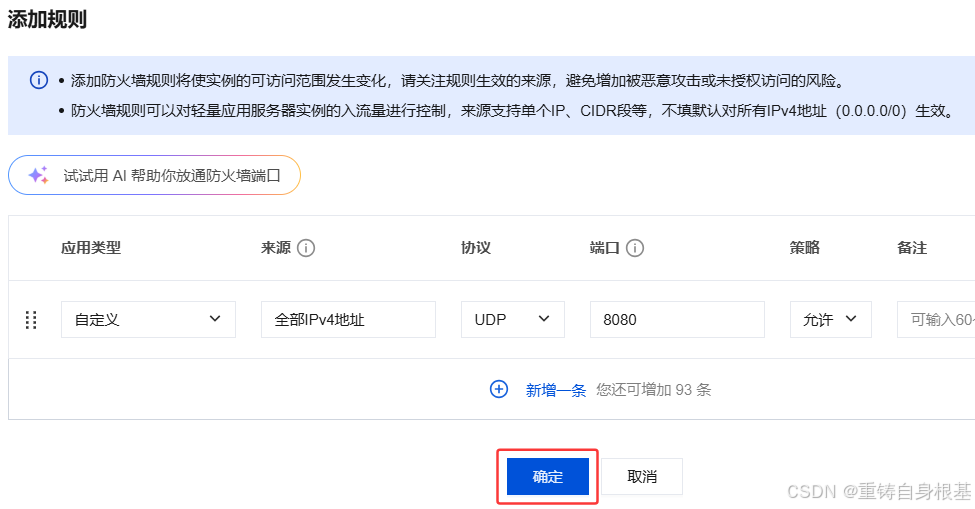Click the info icon next to 端口
The image size is (975, 509).
(634, 248)
